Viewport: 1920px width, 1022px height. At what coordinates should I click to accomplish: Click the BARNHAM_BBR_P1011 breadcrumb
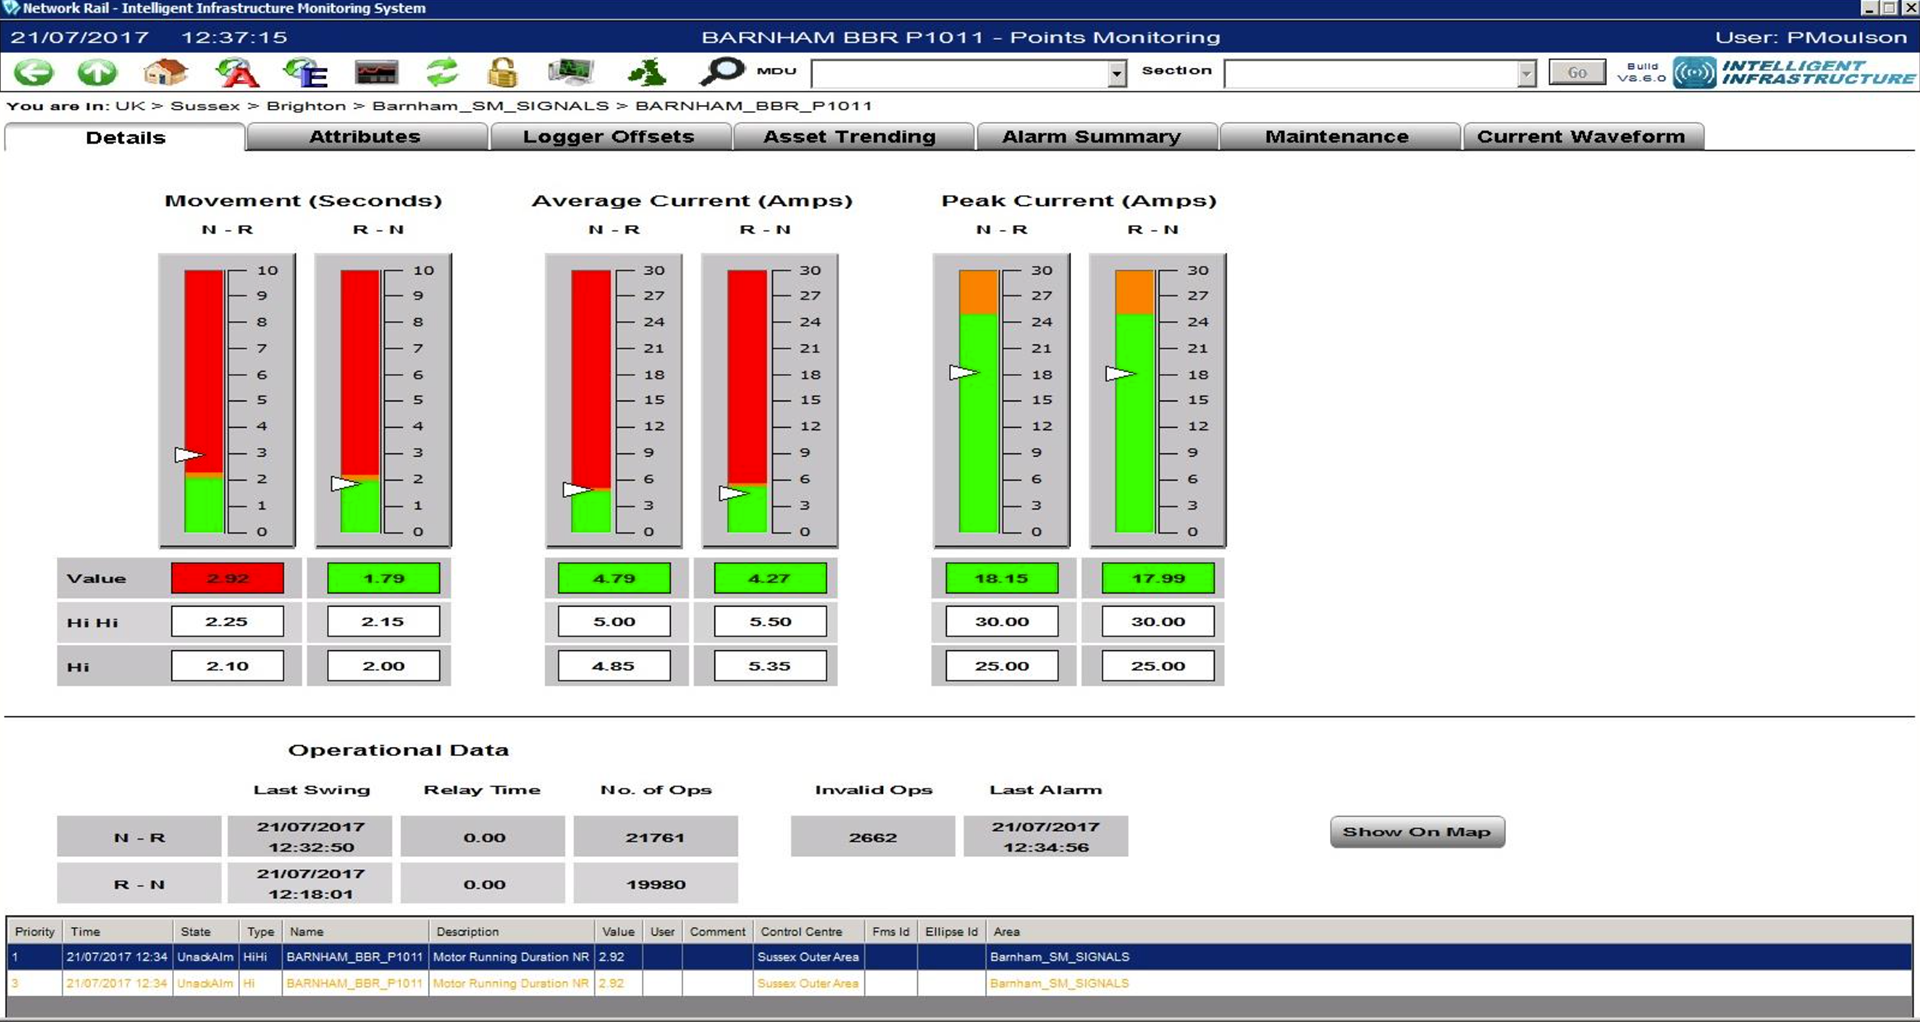pos(753,105)
